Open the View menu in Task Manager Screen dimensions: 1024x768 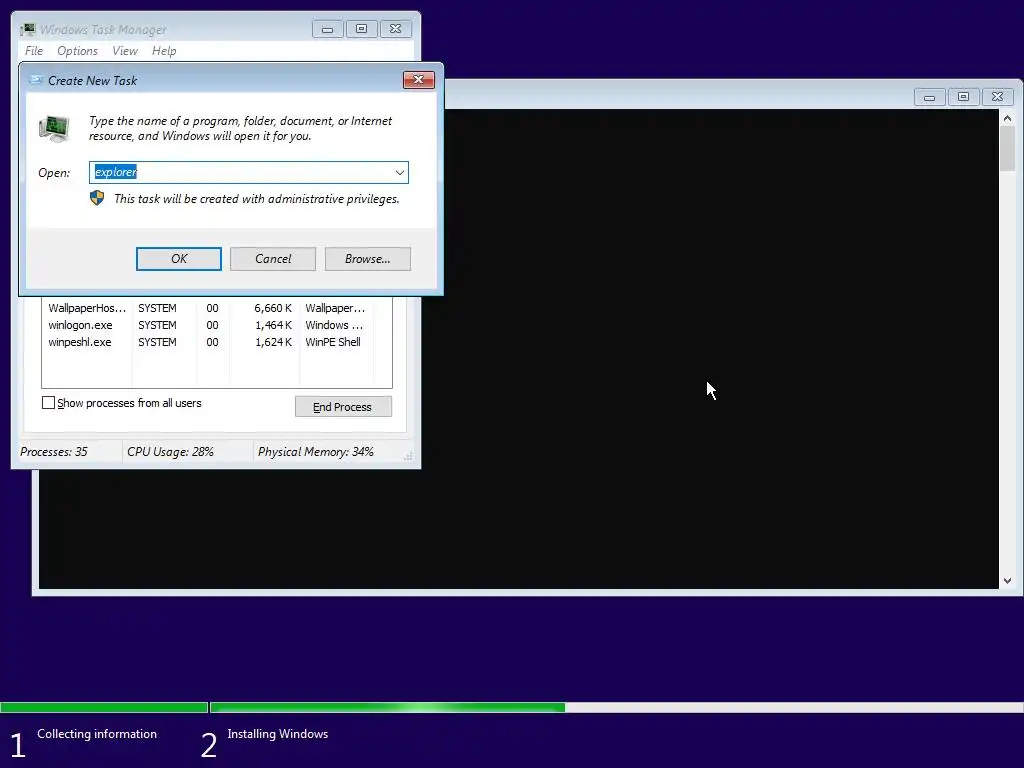coord(125,50)
